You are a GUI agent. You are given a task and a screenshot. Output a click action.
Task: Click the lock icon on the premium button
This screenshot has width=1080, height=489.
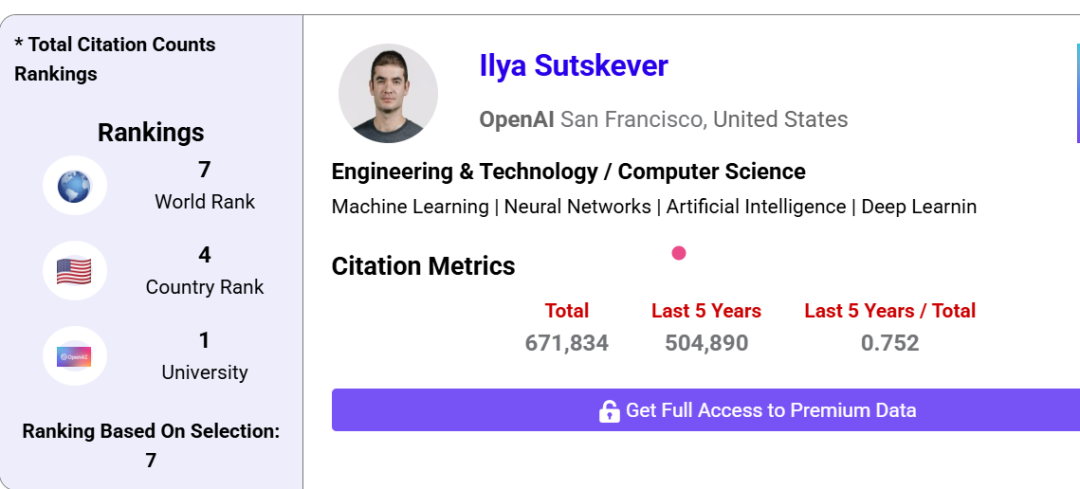click(x=609, y=411)
